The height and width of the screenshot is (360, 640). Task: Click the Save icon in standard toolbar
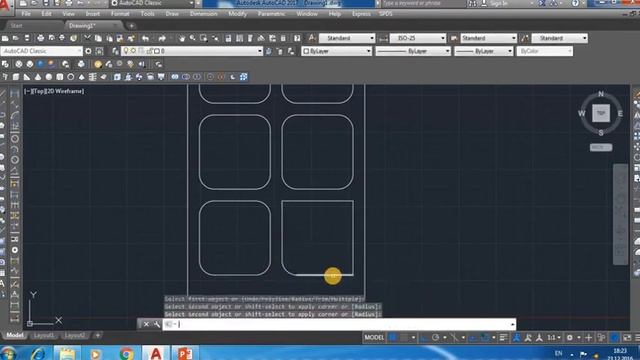pos(27,38)
